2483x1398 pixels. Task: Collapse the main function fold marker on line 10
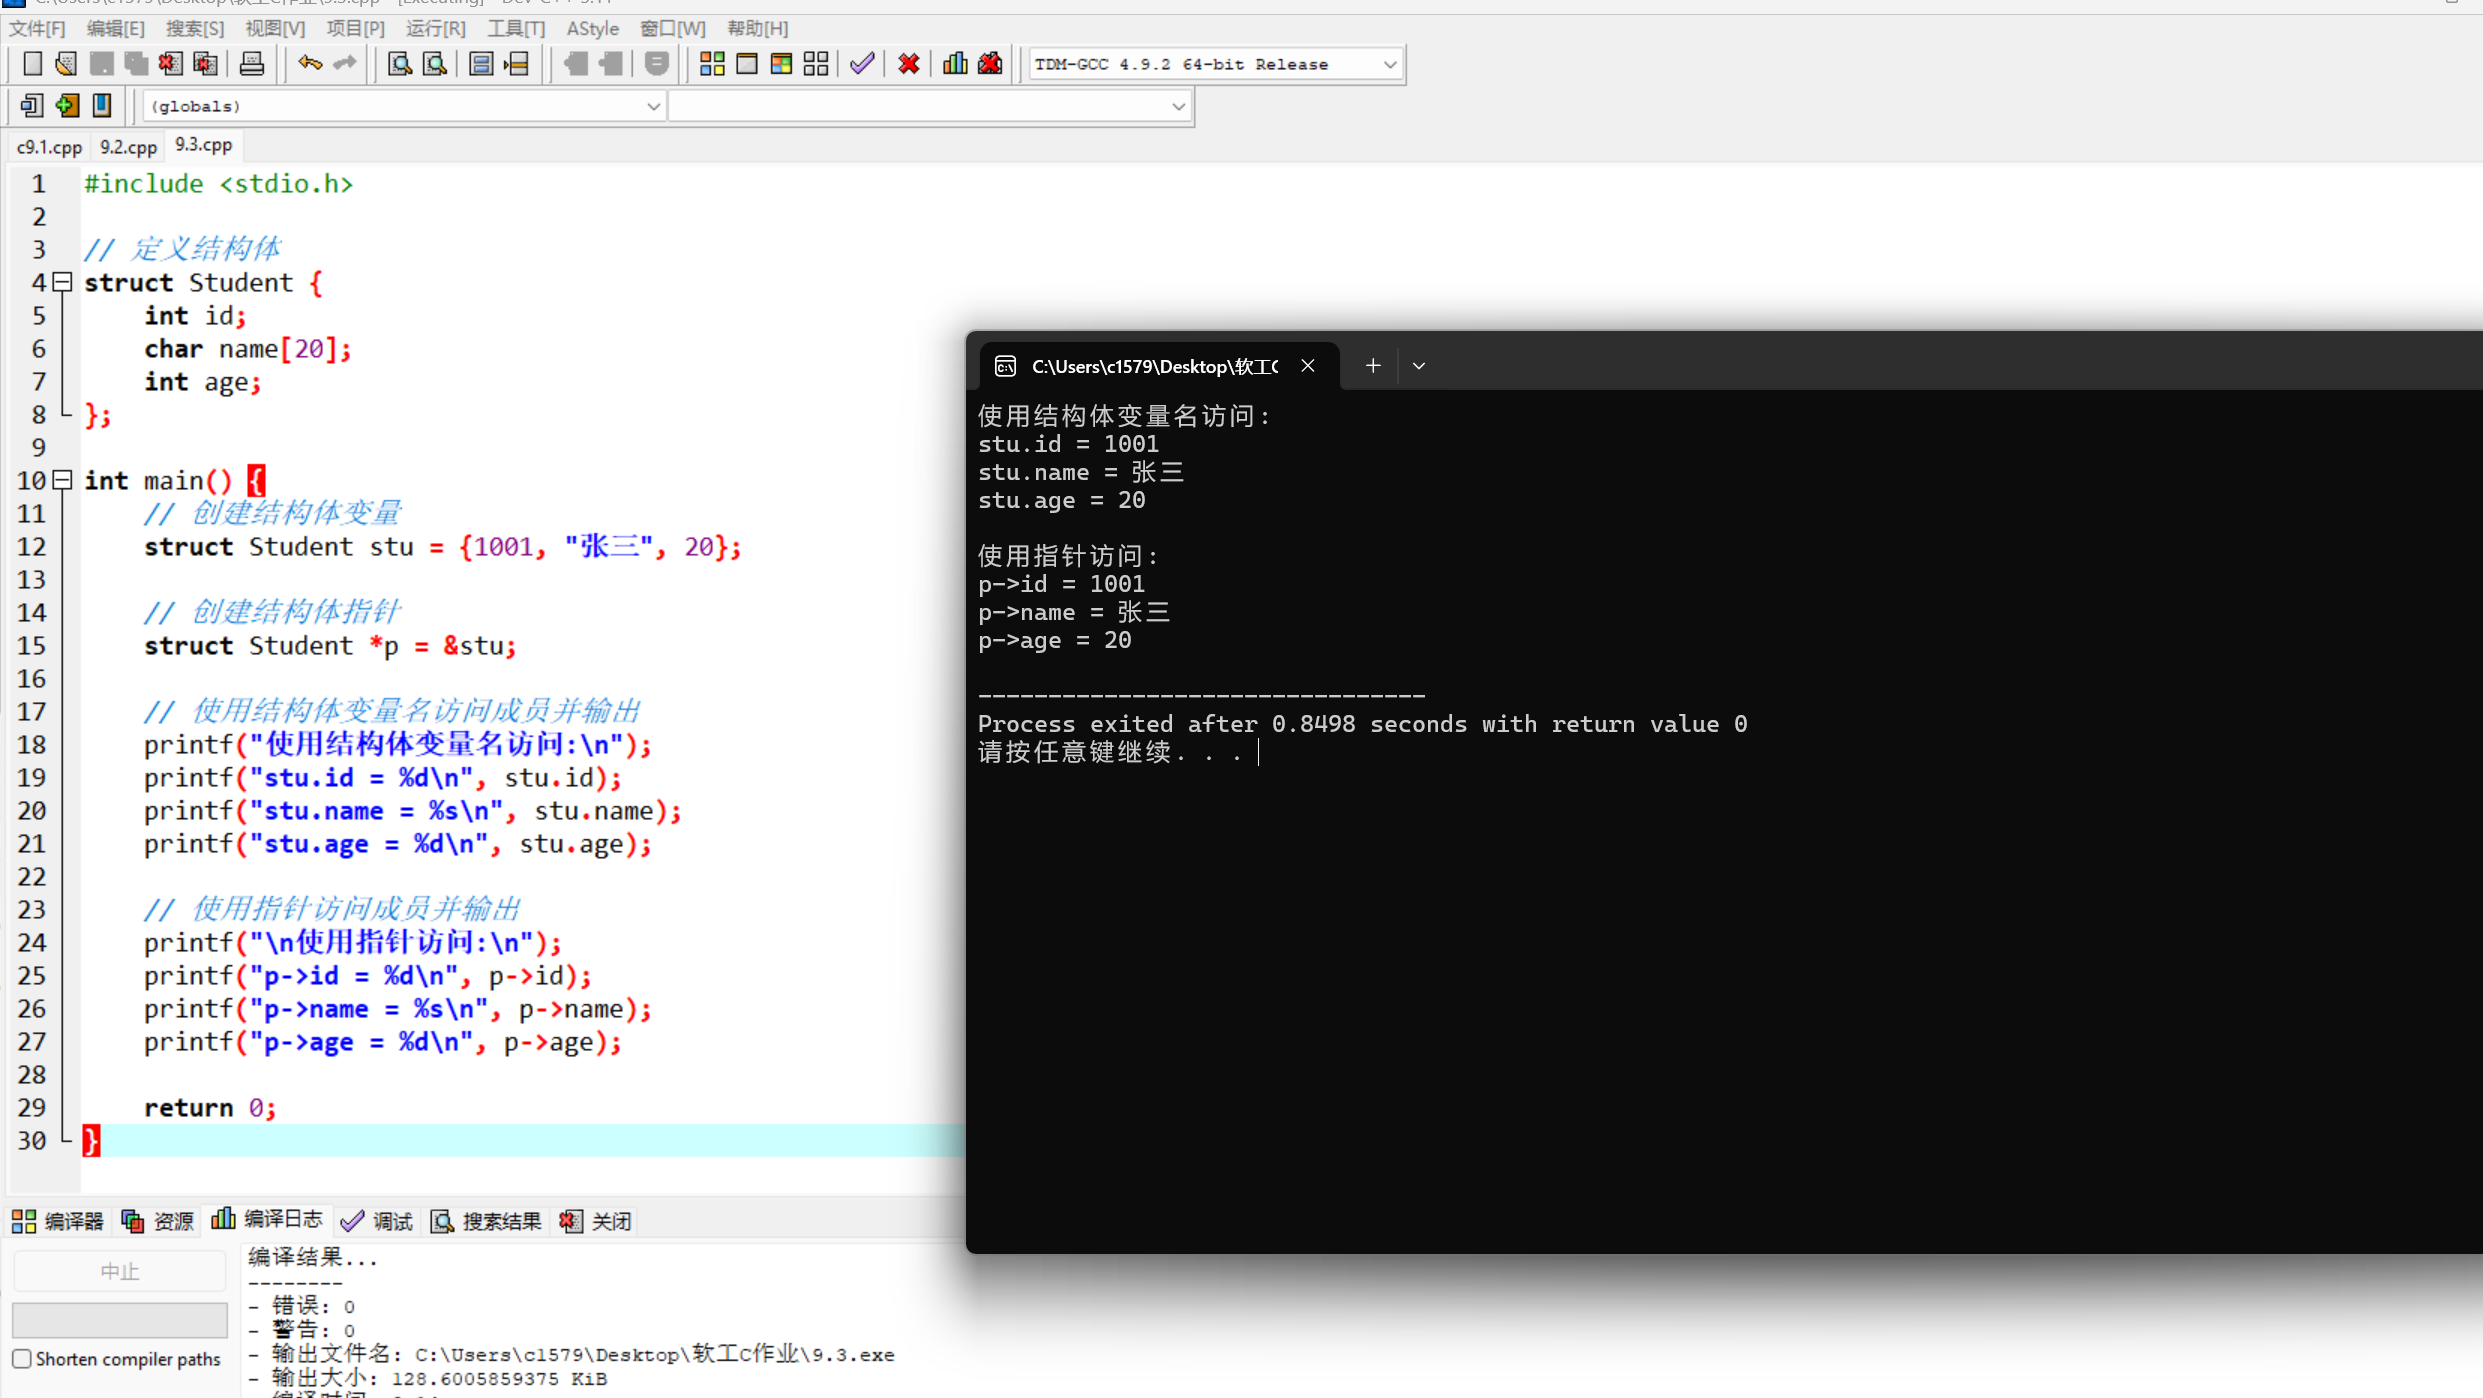click(x=62, y=480)
